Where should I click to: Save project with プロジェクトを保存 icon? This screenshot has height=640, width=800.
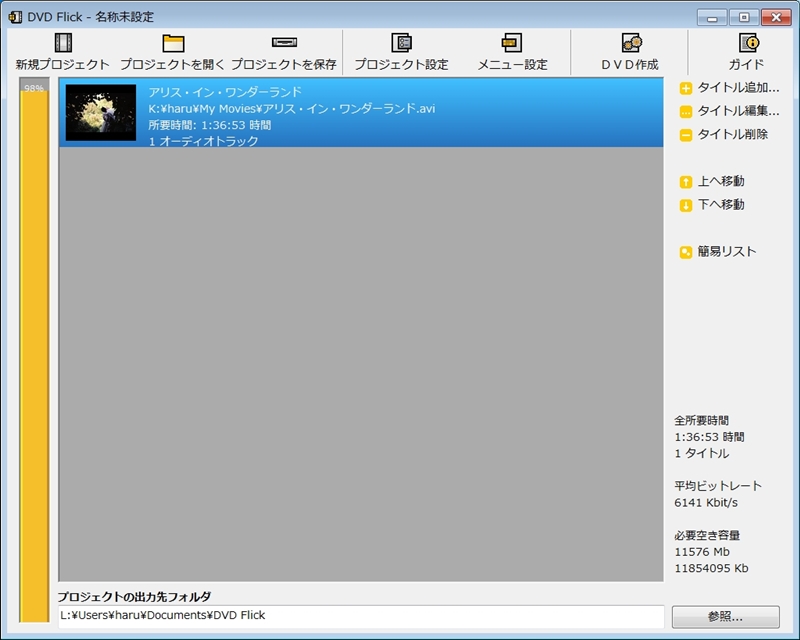(284, 42)
